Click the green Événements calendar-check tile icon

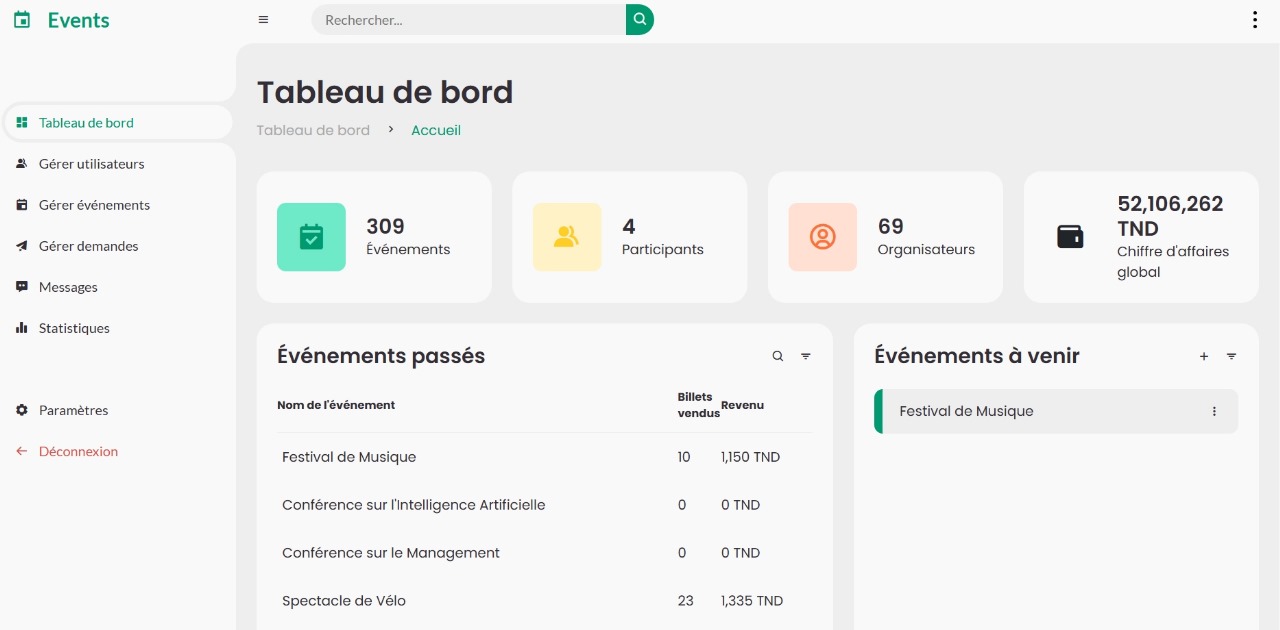[x=311, y=237]
